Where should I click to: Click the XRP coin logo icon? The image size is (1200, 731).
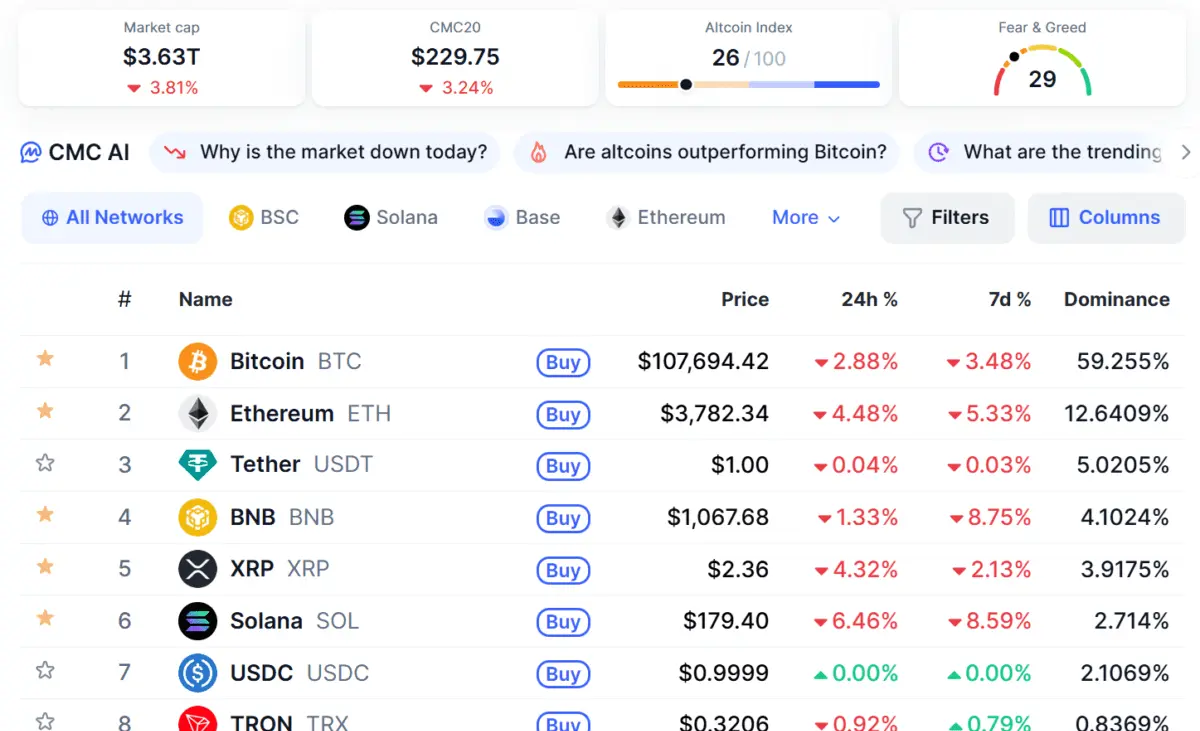click(x=197, y=569)
